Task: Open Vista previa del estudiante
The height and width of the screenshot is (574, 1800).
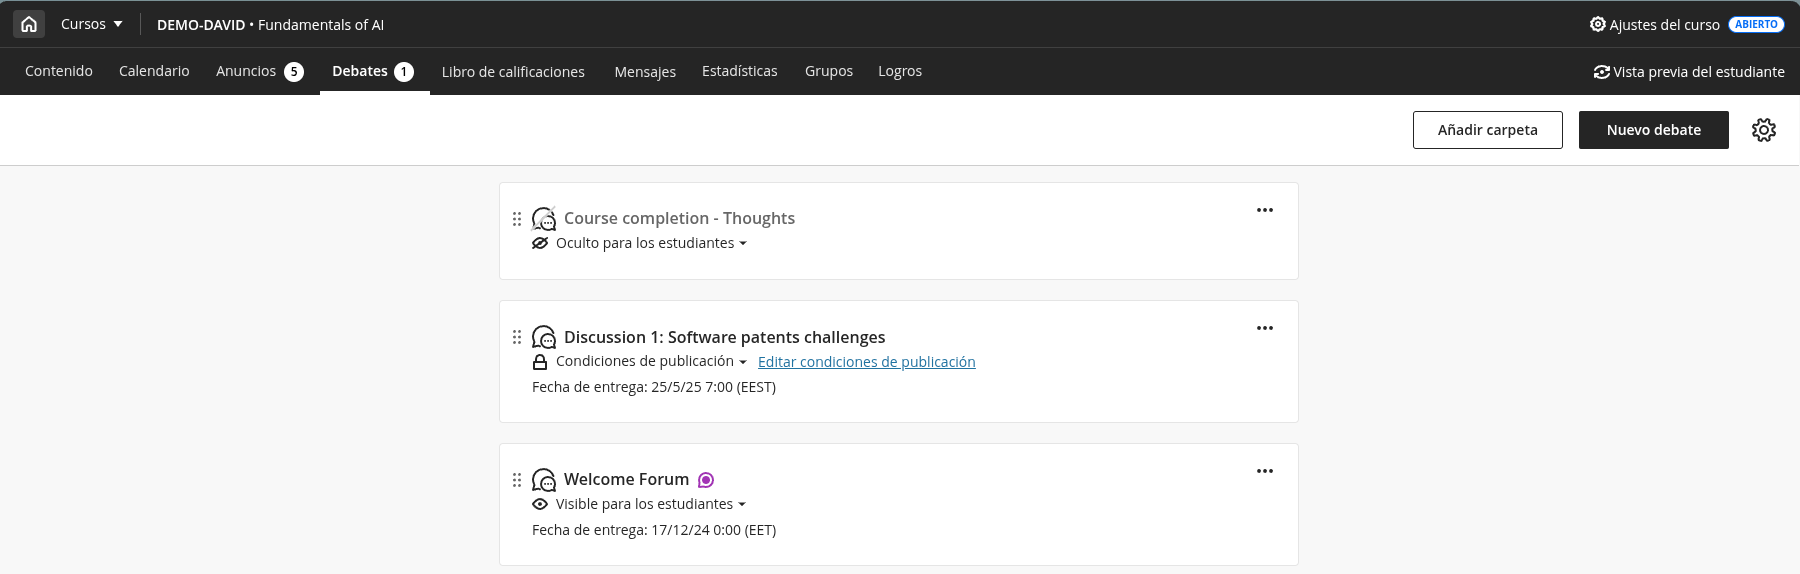Action: 1689,72
